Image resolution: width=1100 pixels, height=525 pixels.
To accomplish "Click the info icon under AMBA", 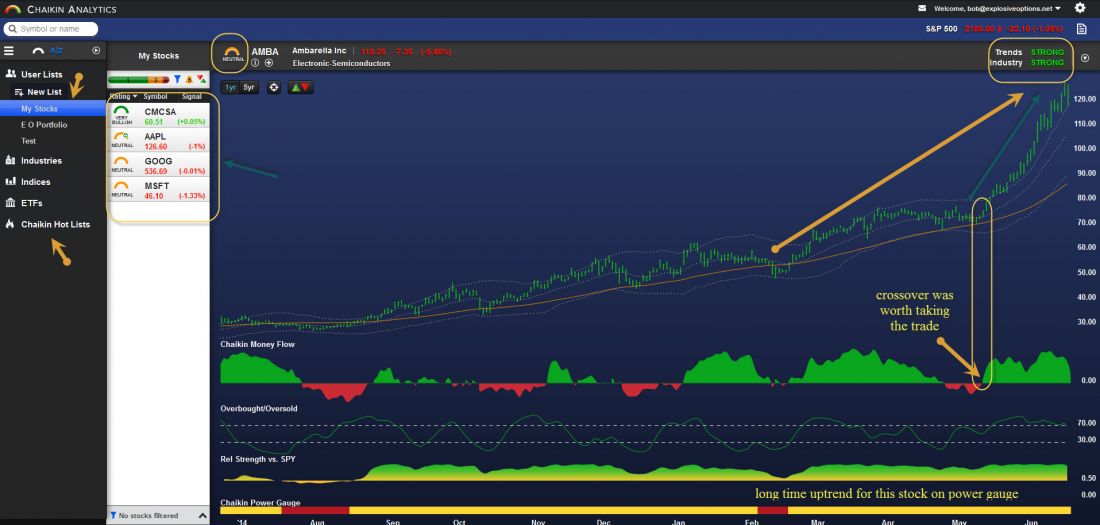I will [x=255, y=63].
